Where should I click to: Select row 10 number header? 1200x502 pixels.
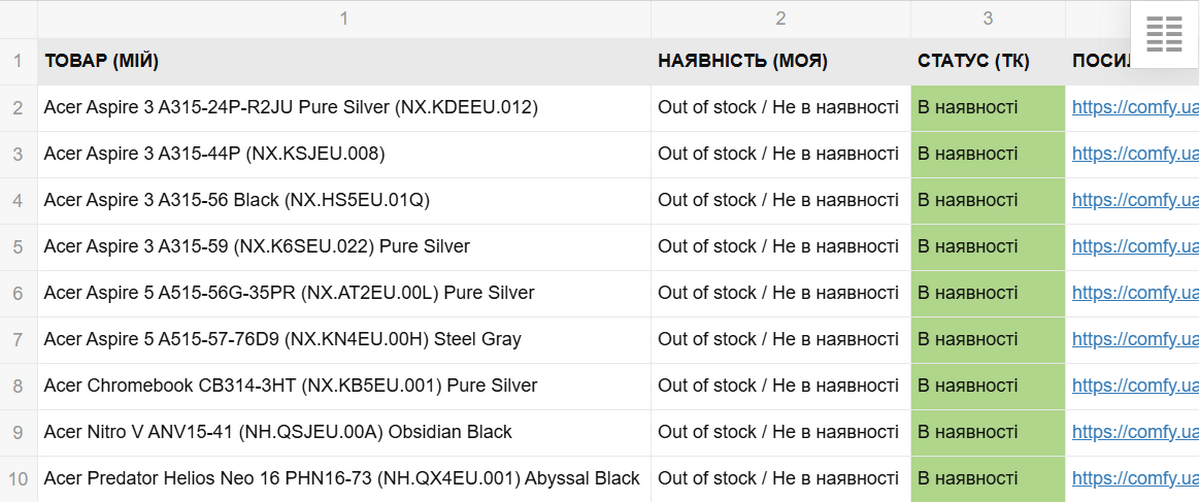click(x=18, y=479)
